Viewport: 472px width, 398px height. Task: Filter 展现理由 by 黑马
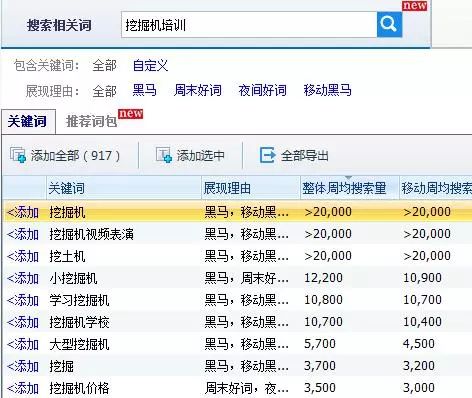(x=144, y=90)
